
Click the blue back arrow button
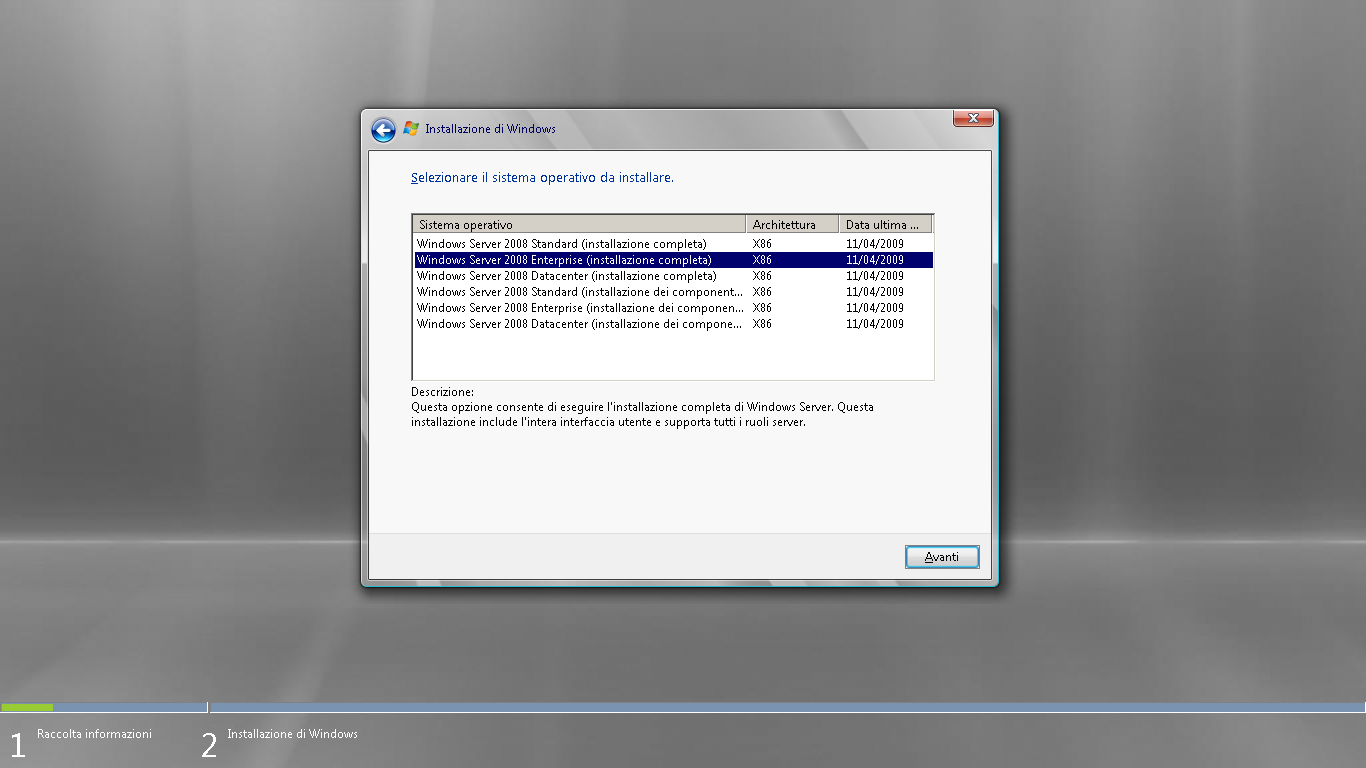(383, 130)
